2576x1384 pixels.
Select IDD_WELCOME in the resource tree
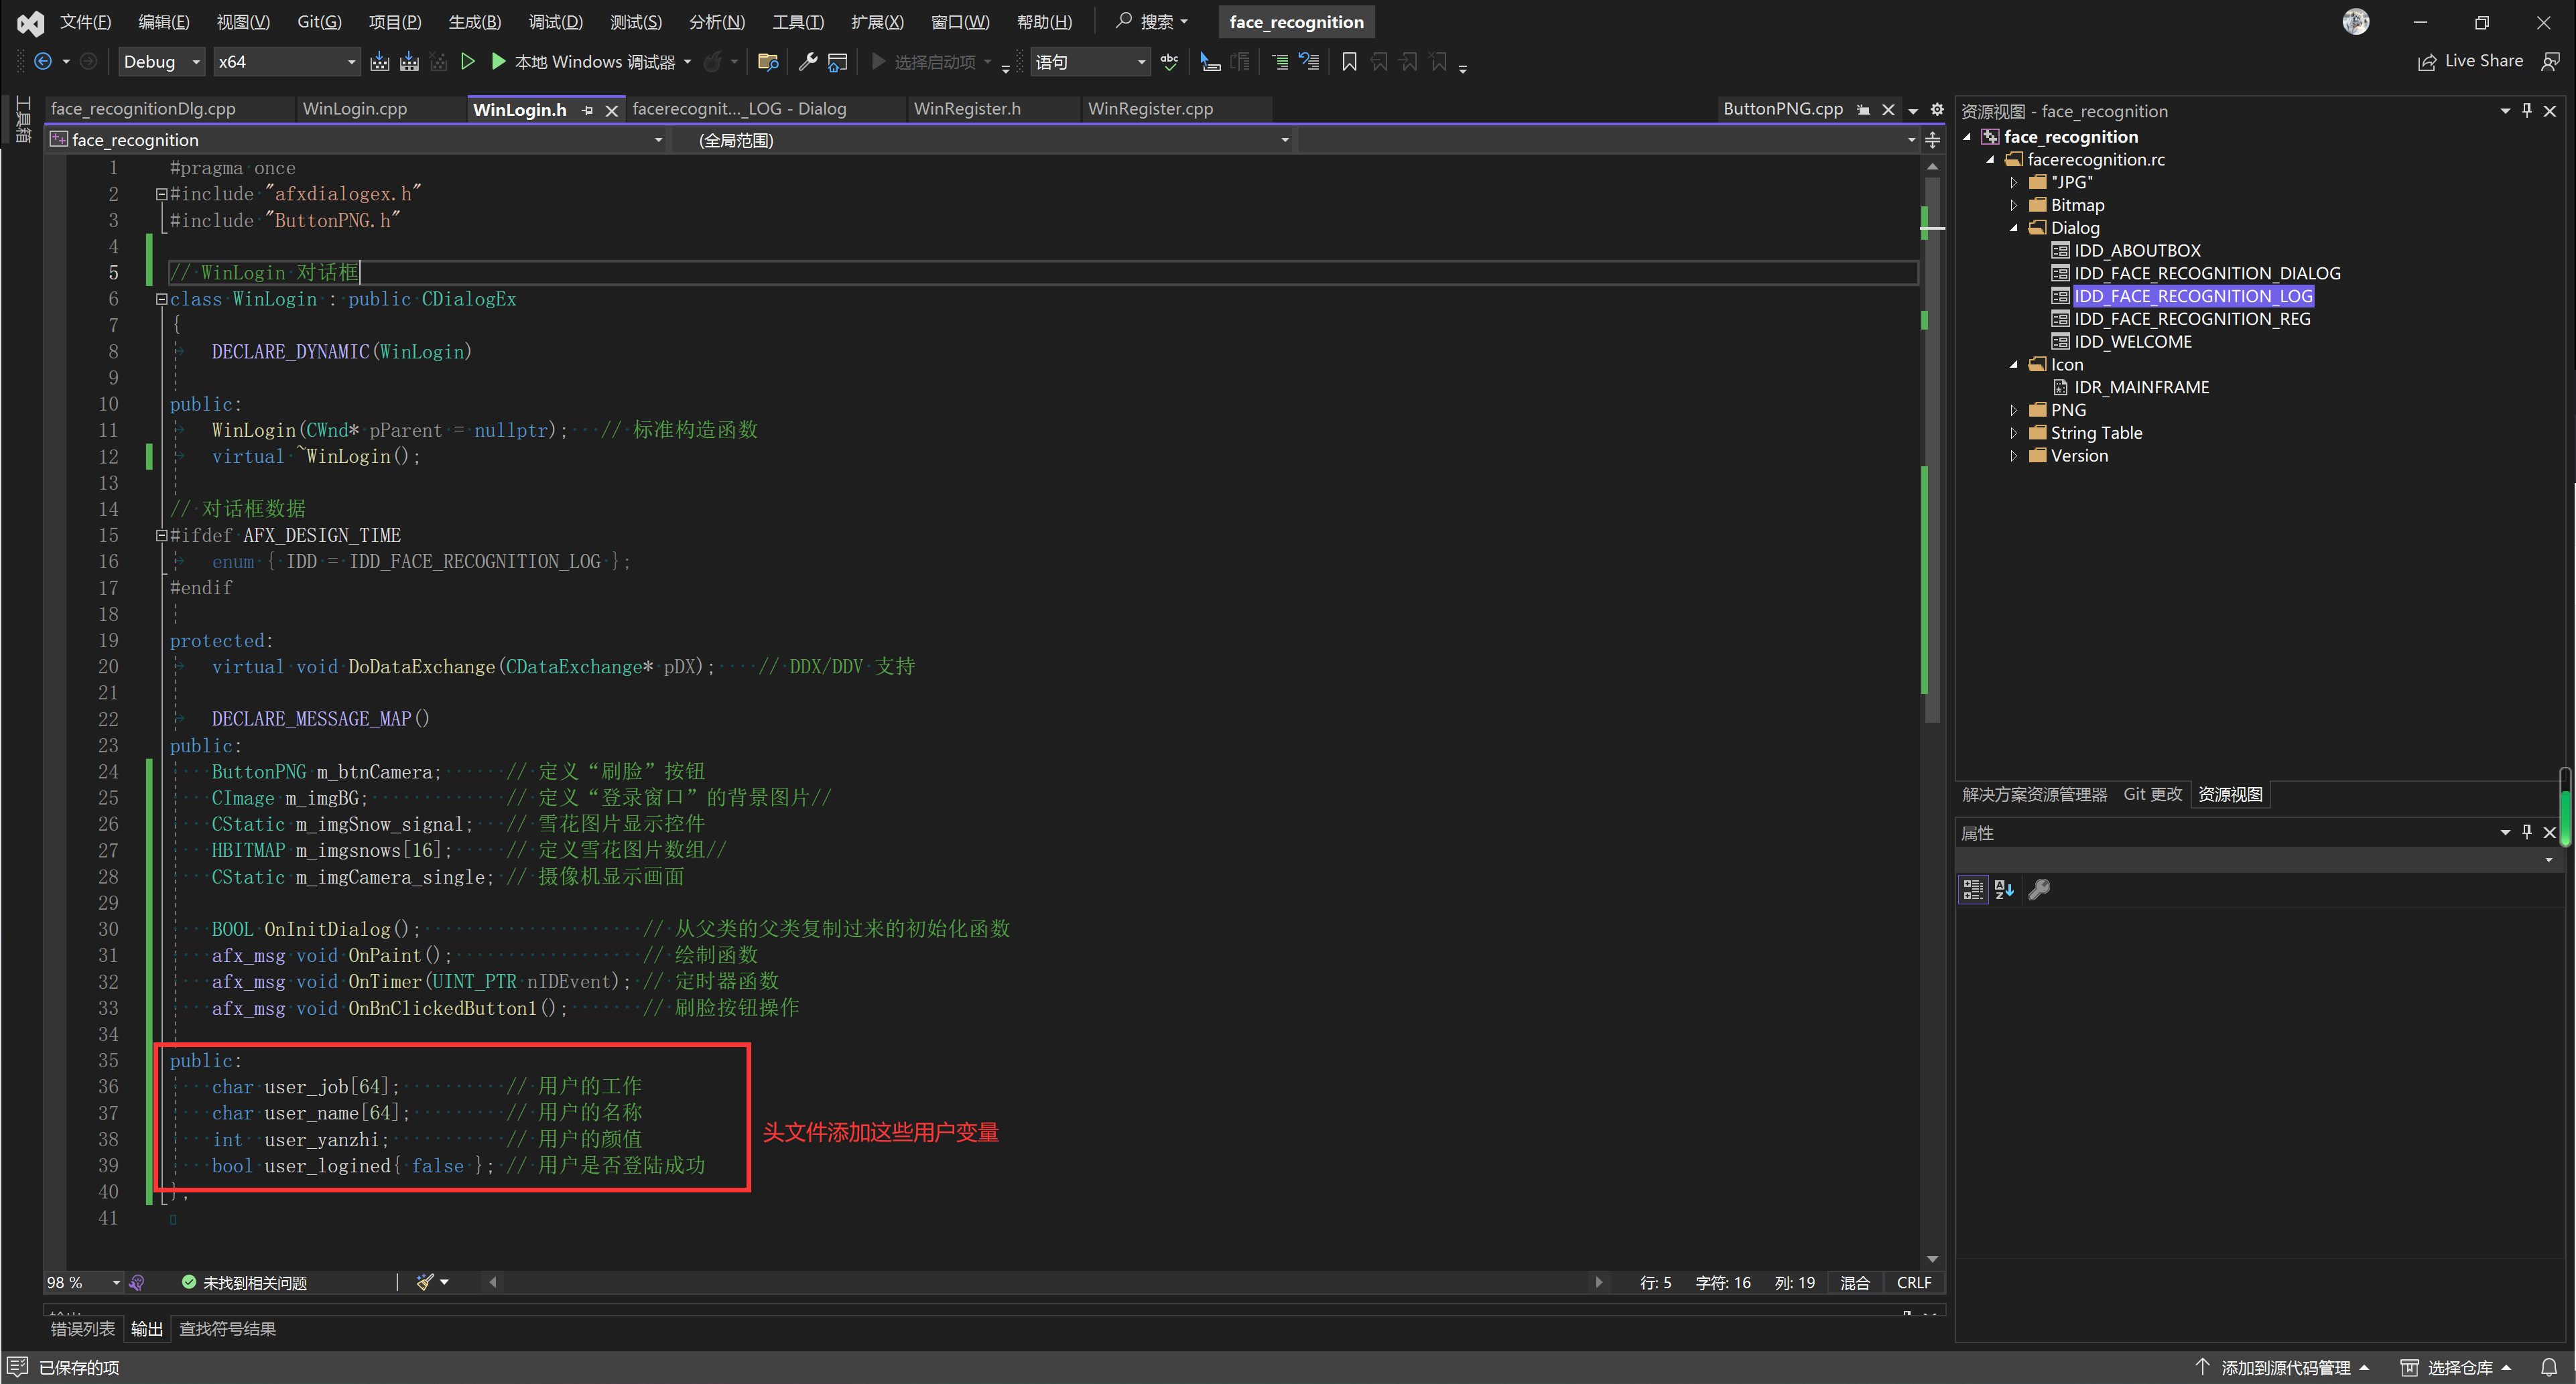point(2132,342)
